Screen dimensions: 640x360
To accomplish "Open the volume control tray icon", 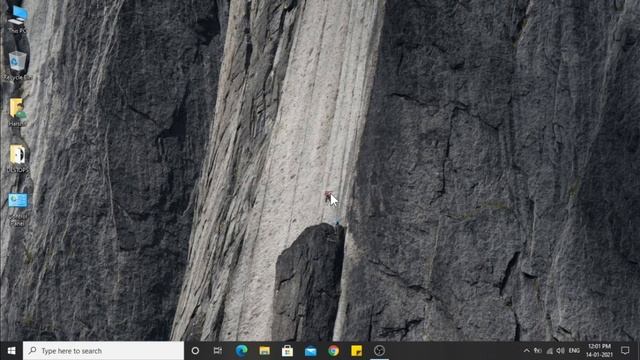I will 560,351.
